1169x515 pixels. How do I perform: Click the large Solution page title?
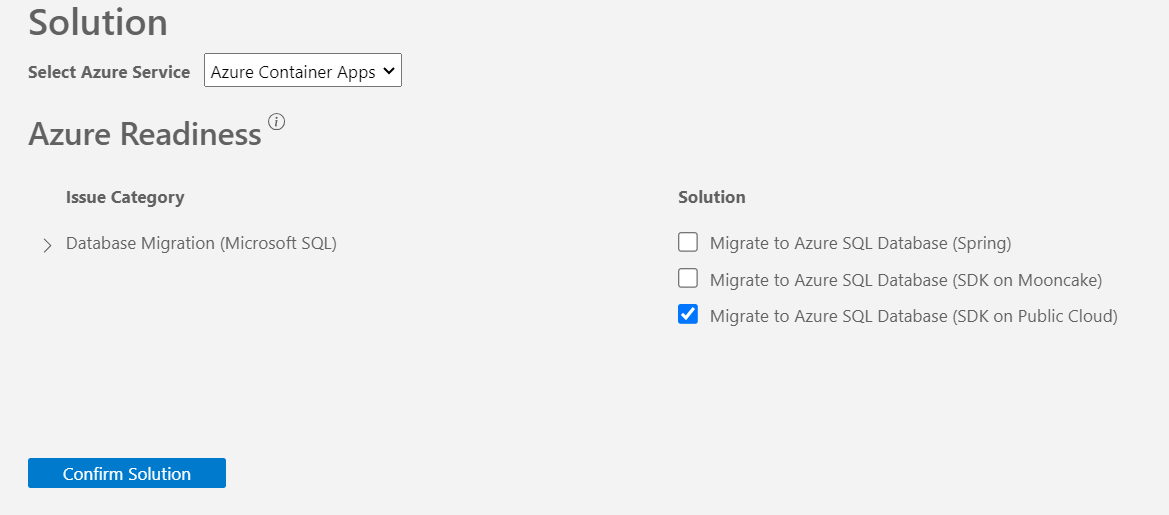pos(98,22)
